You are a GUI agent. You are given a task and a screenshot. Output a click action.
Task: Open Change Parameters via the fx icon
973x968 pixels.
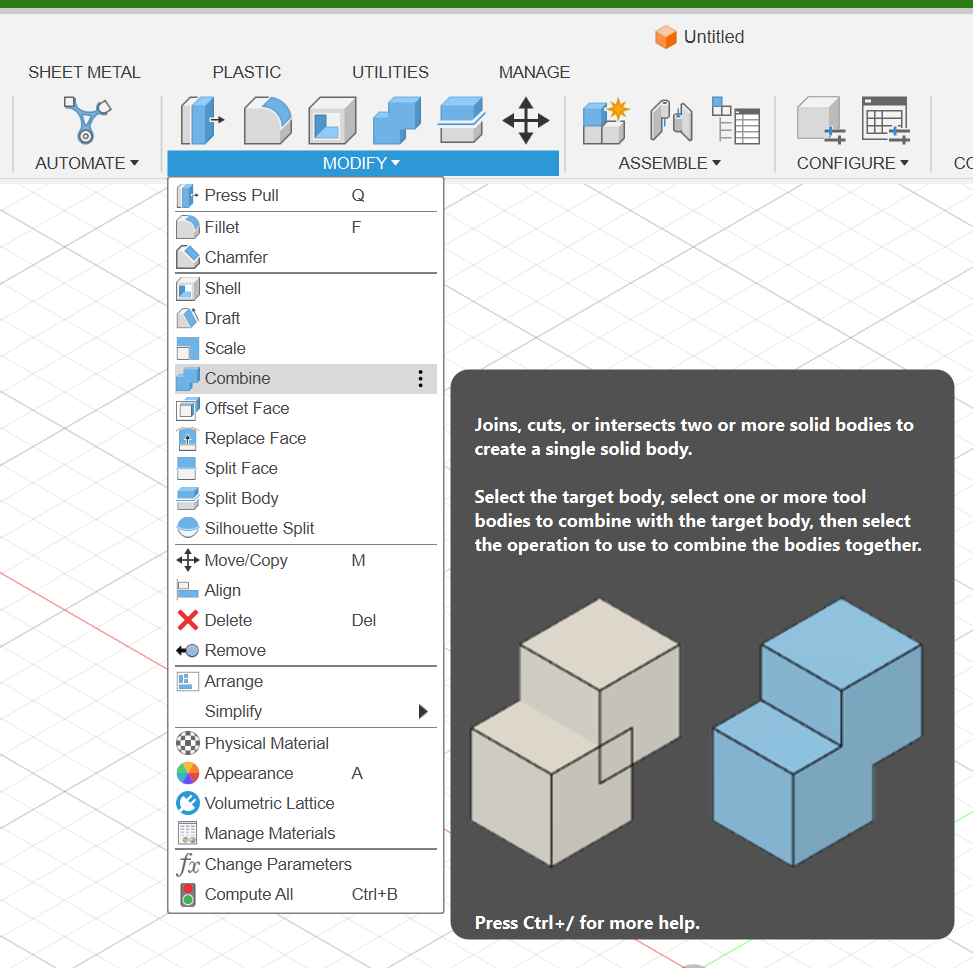point(189,864)
